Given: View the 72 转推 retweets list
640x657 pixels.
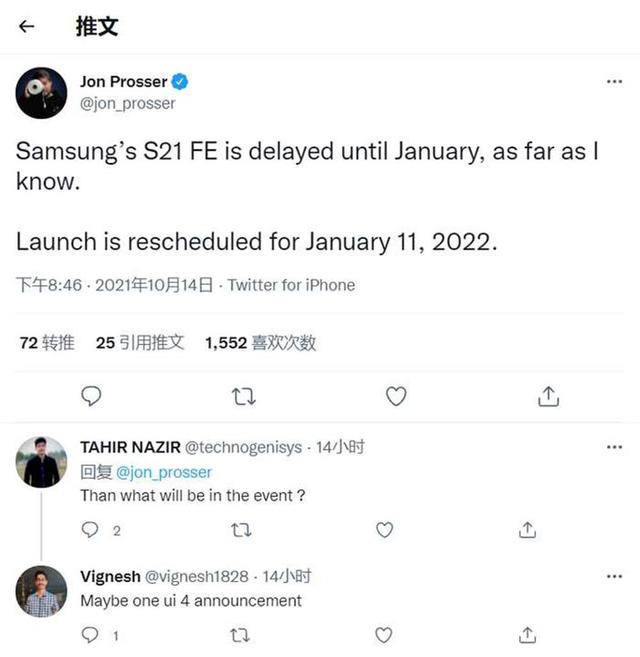Looking at the screenshot, I should click(x=47, y=343).
